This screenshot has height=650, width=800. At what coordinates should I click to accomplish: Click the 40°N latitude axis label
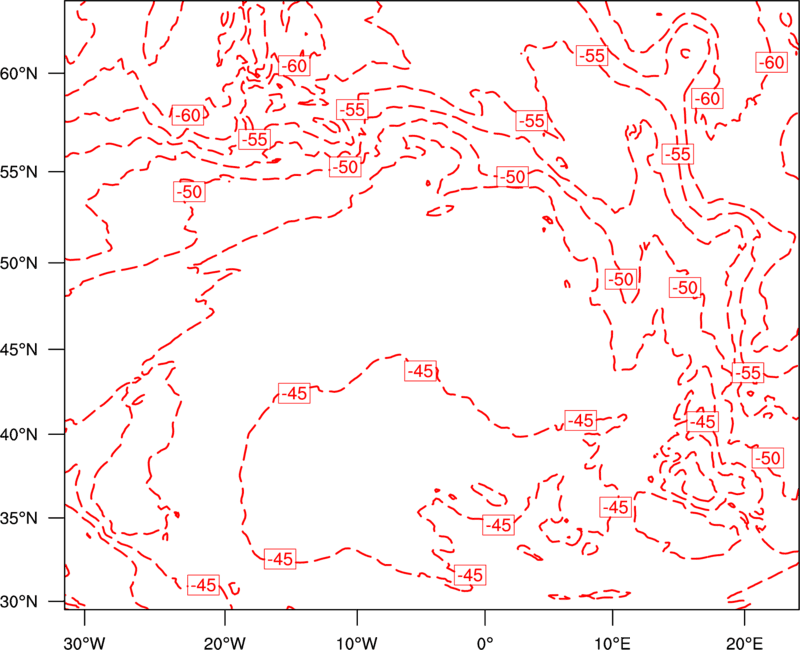[19, 434]
